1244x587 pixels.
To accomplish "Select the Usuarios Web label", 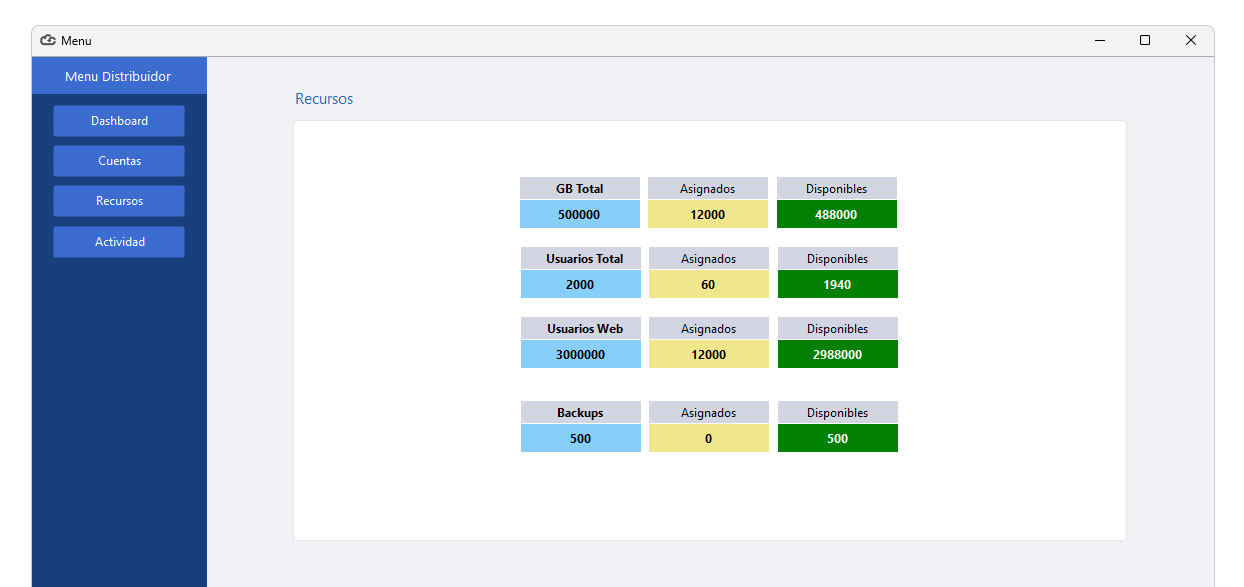I will point(581,328).
